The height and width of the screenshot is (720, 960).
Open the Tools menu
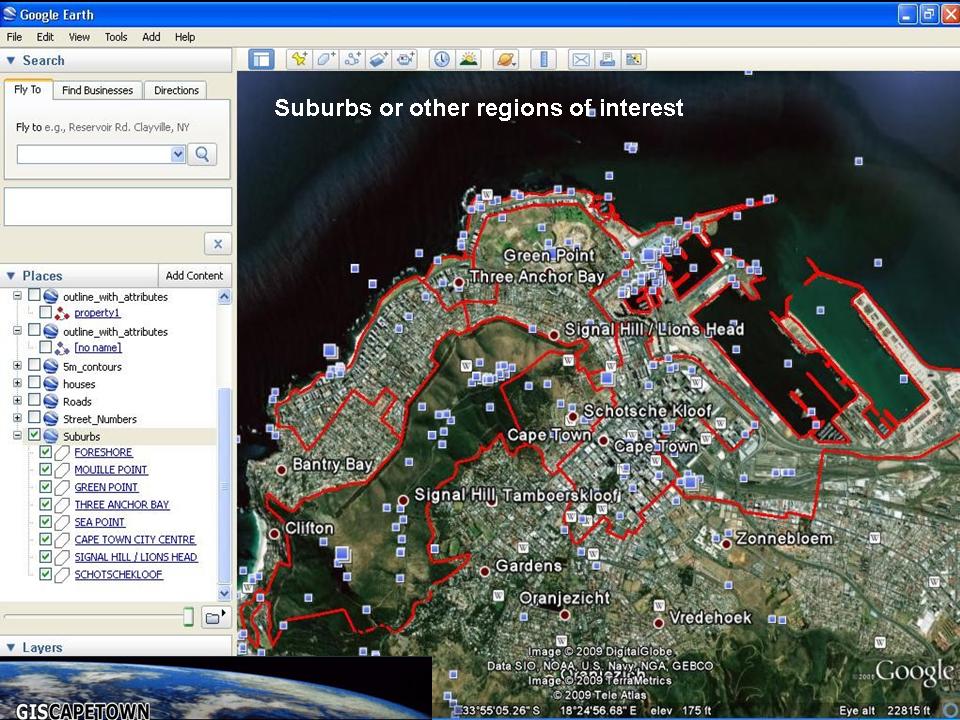click(x=116, y=37)
